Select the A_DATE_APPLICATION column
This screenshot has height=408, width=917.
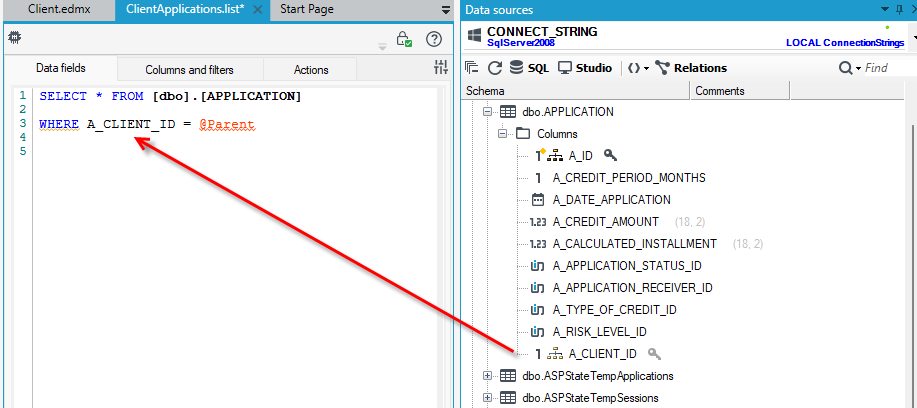click(x=611, y=200)
